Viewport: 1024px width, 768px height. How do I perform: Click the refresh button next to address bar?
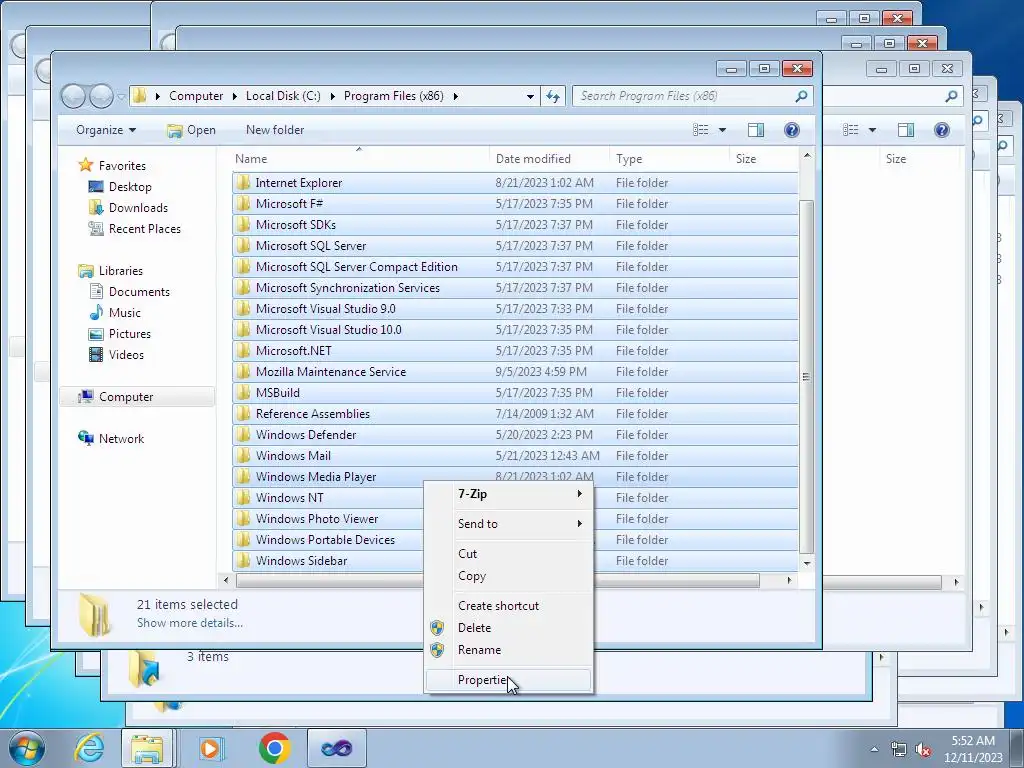point(553,97)
